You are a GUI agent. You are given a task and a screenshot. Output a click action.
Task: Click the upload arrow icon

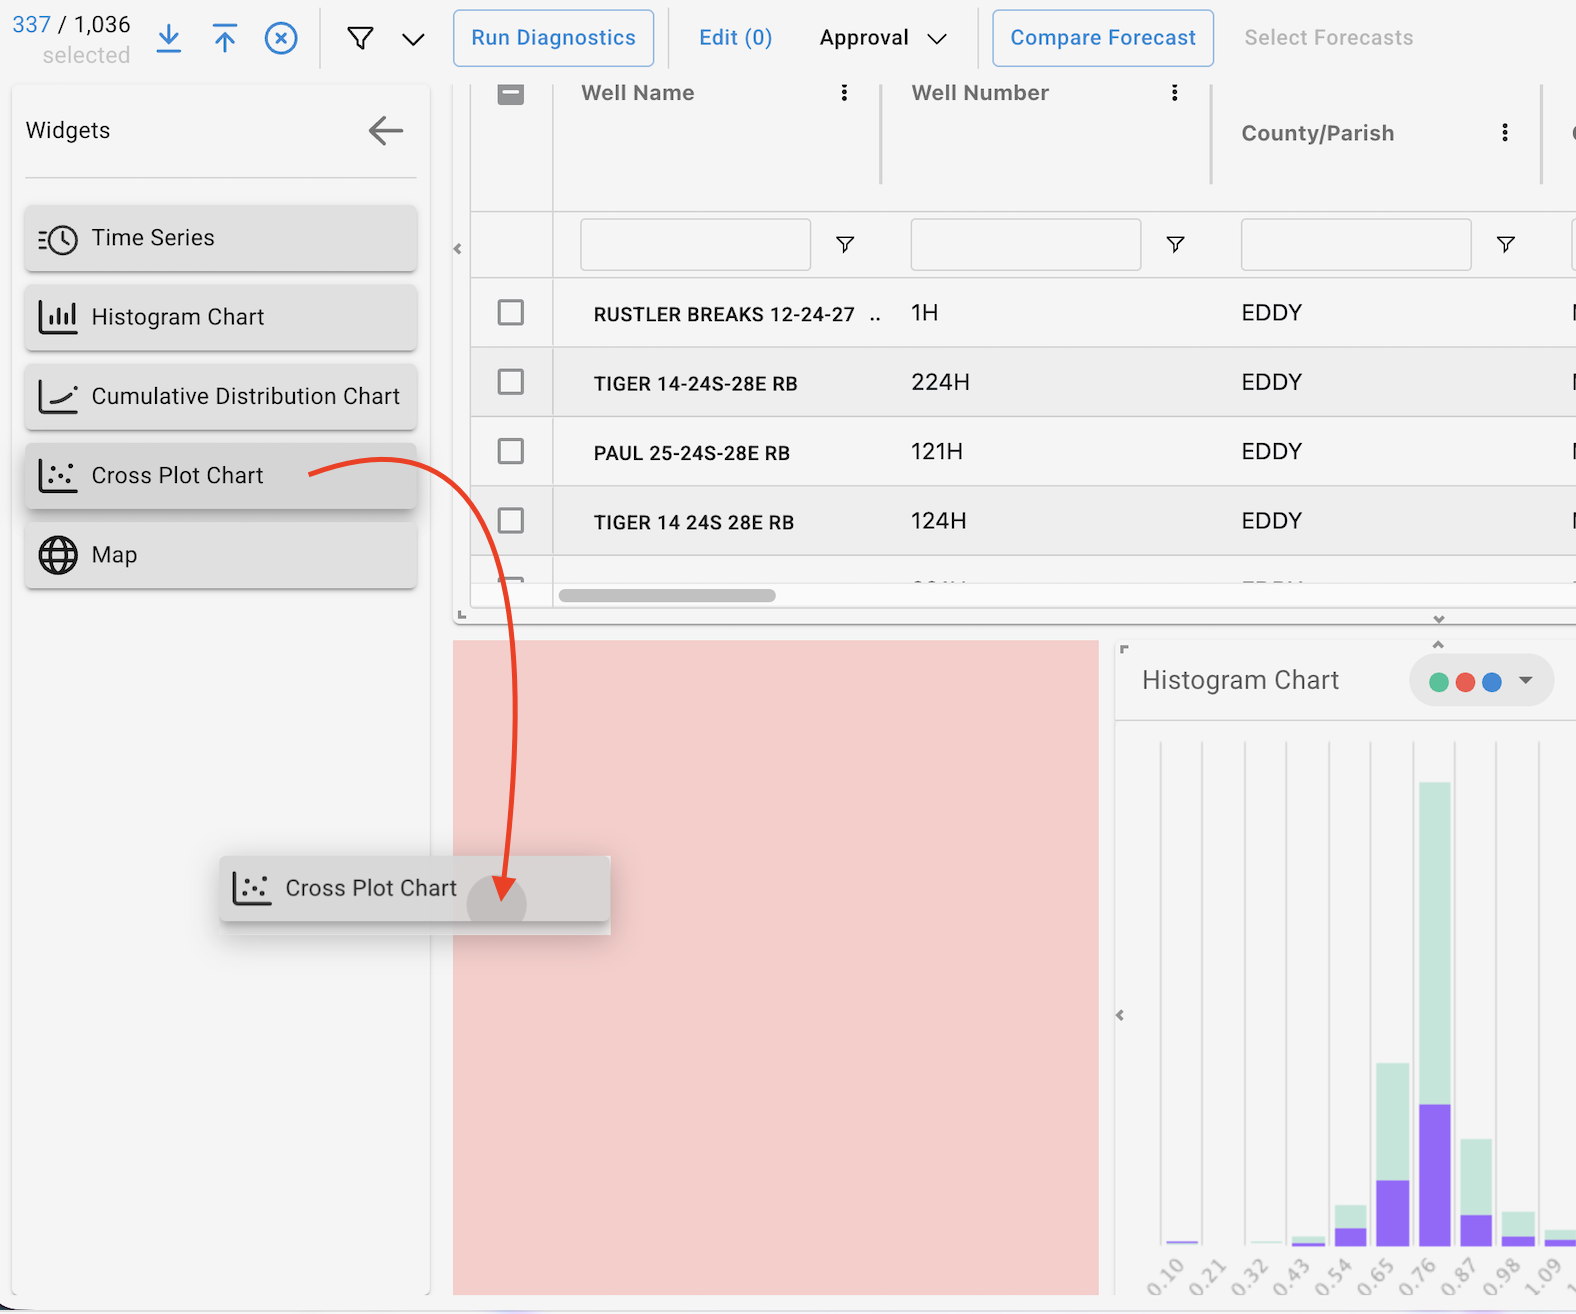click(225, 38)
